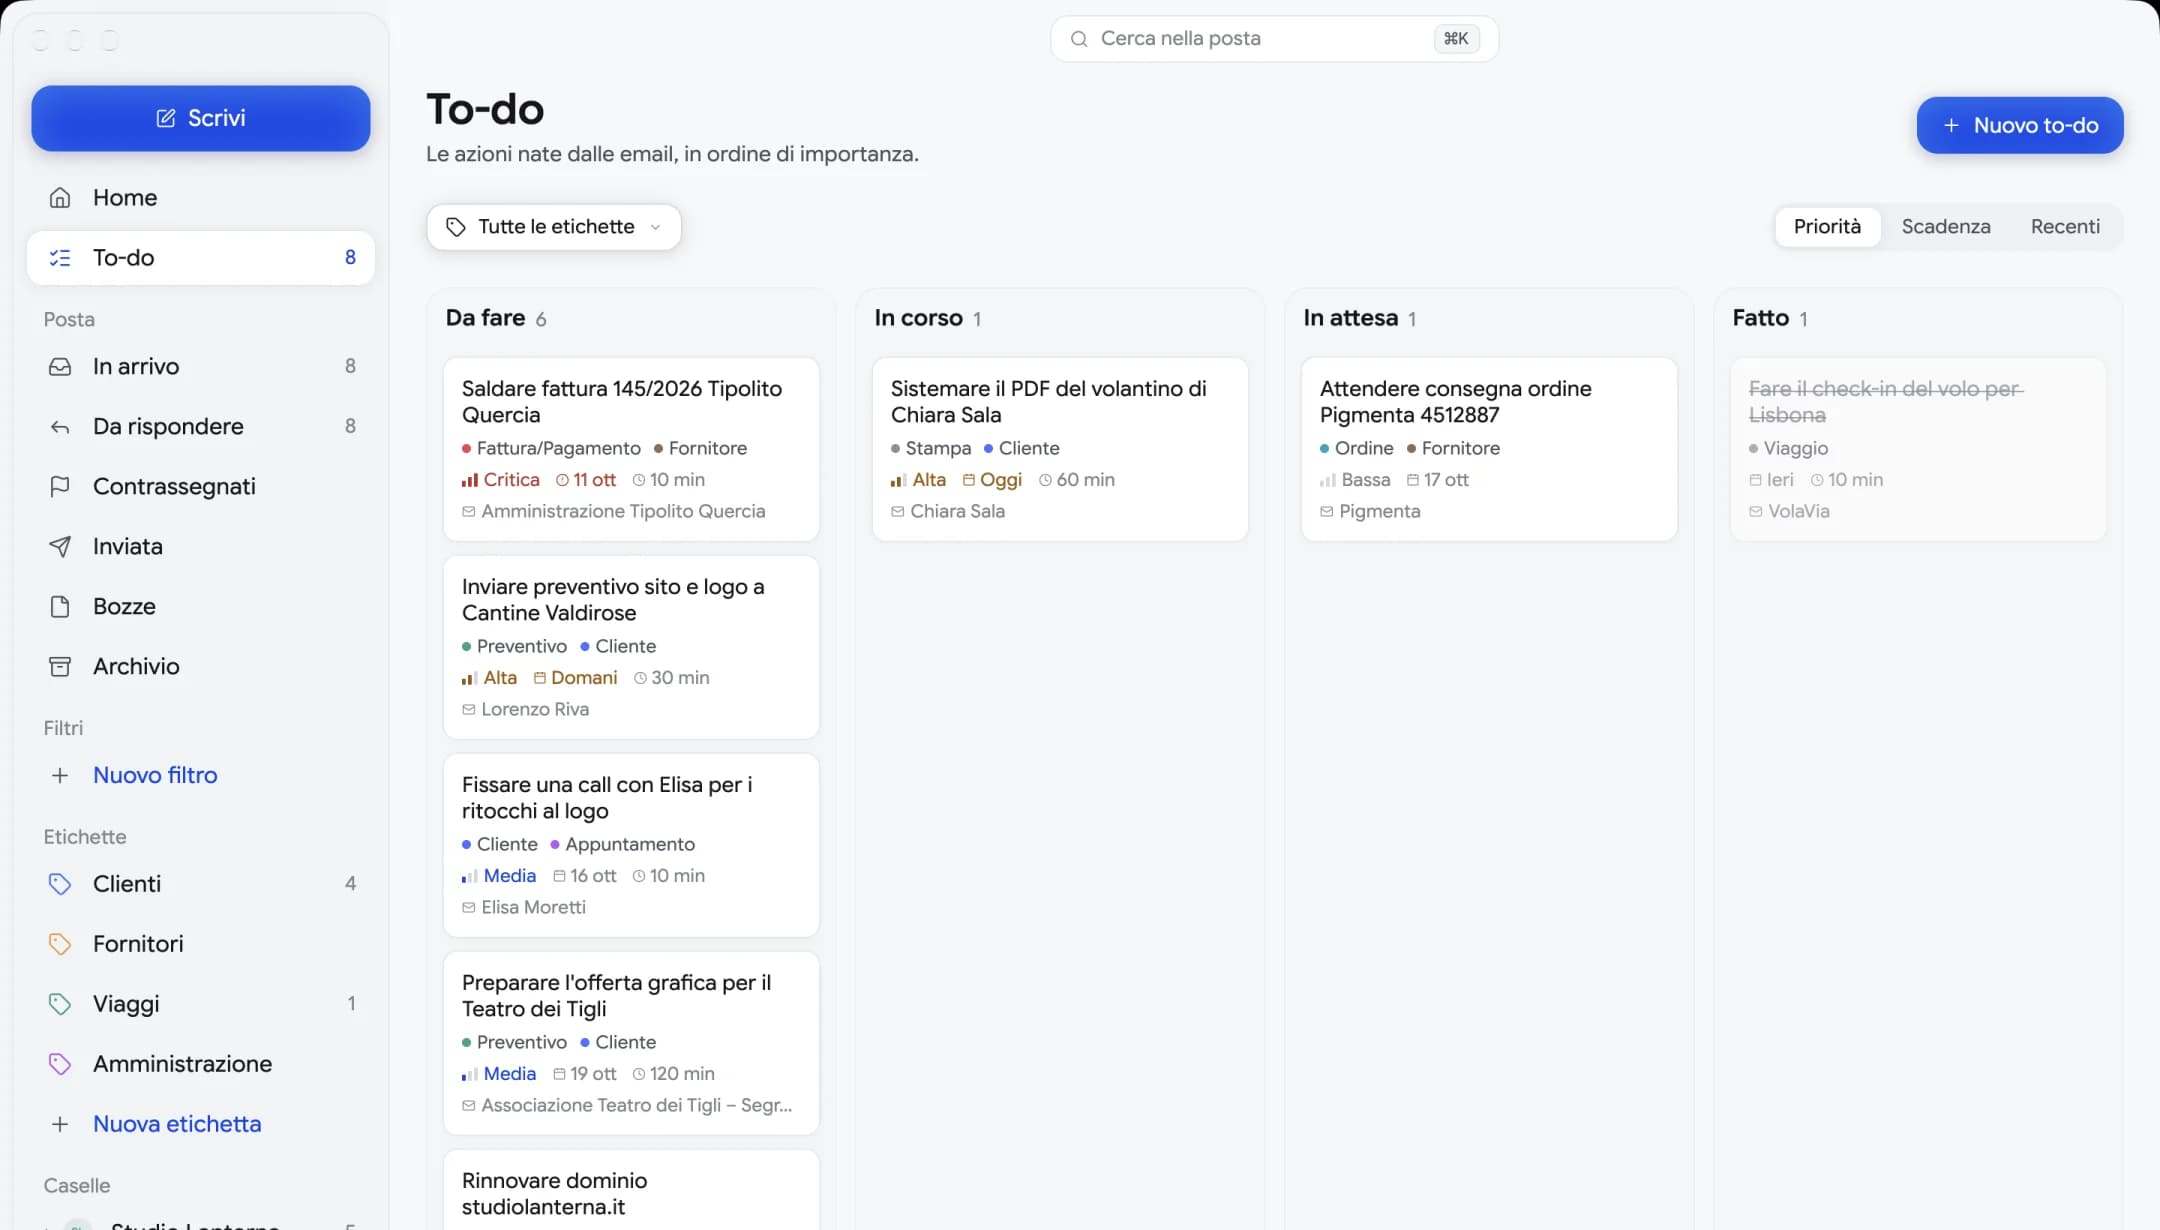Image resolution: width=2160 pixels, height=1230 pixels.
Task: Click the magnifier icon in search bar
Action: click(1079, 39)
